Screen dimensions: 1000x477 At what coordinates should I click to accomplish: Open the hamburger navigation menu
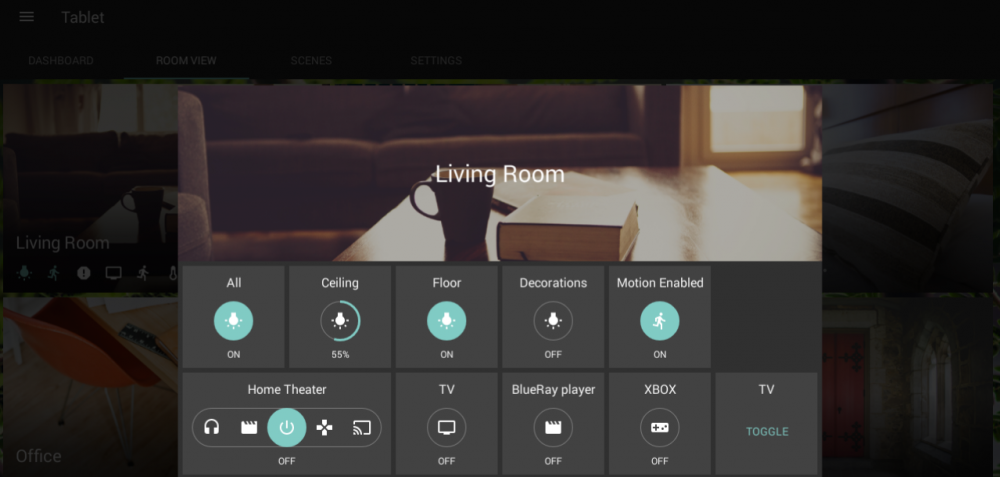pos(27,17)
